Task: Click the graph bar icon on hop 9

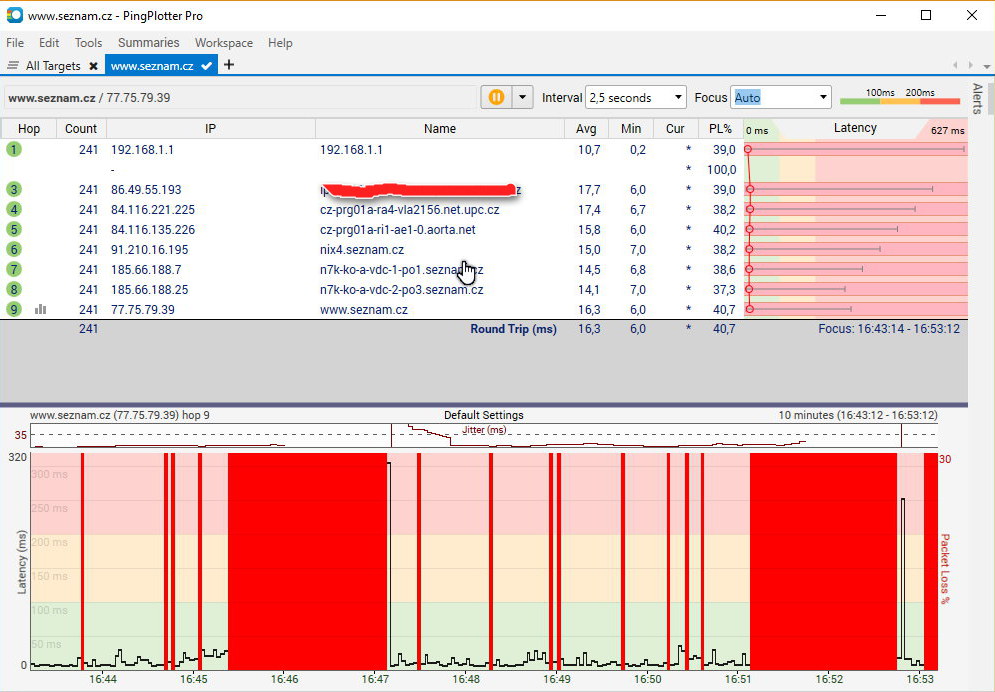Action: click(x=41, y=309)
